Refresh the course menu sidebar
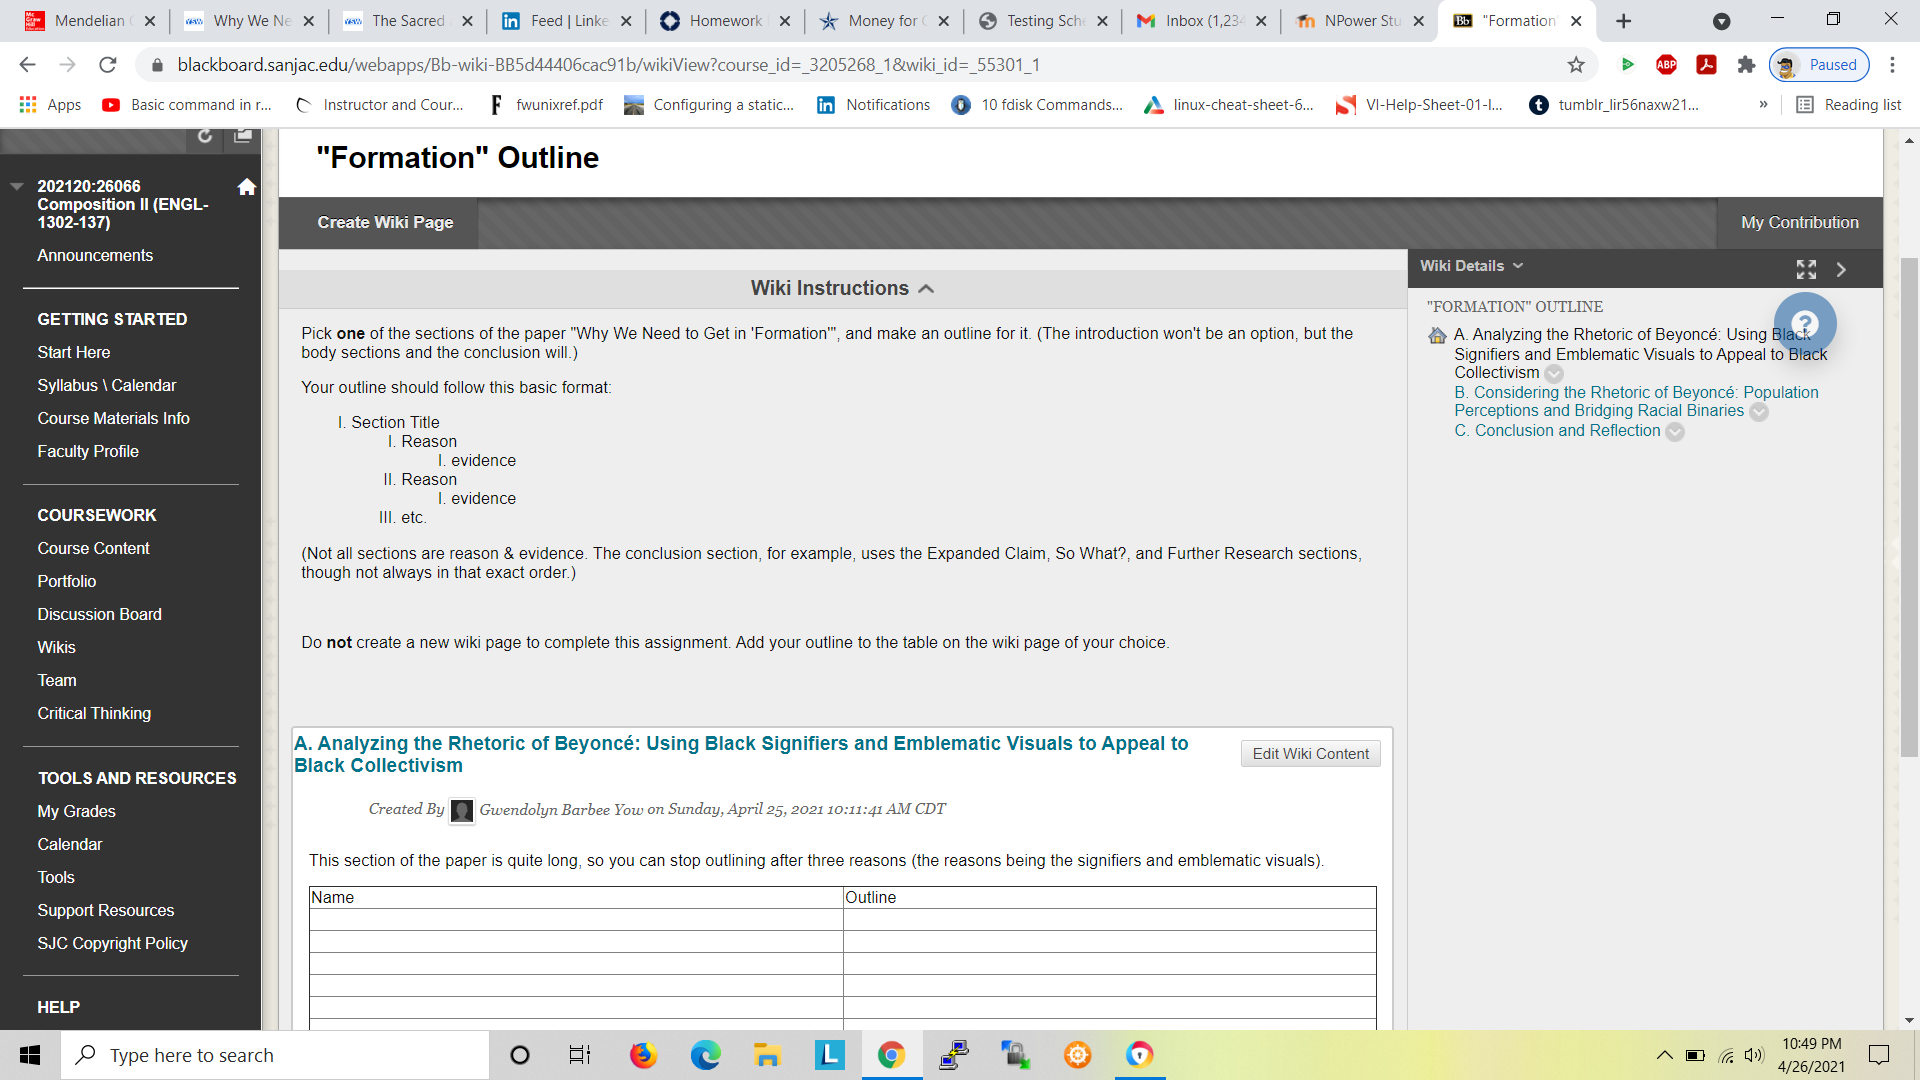 (x=205, y=136)
